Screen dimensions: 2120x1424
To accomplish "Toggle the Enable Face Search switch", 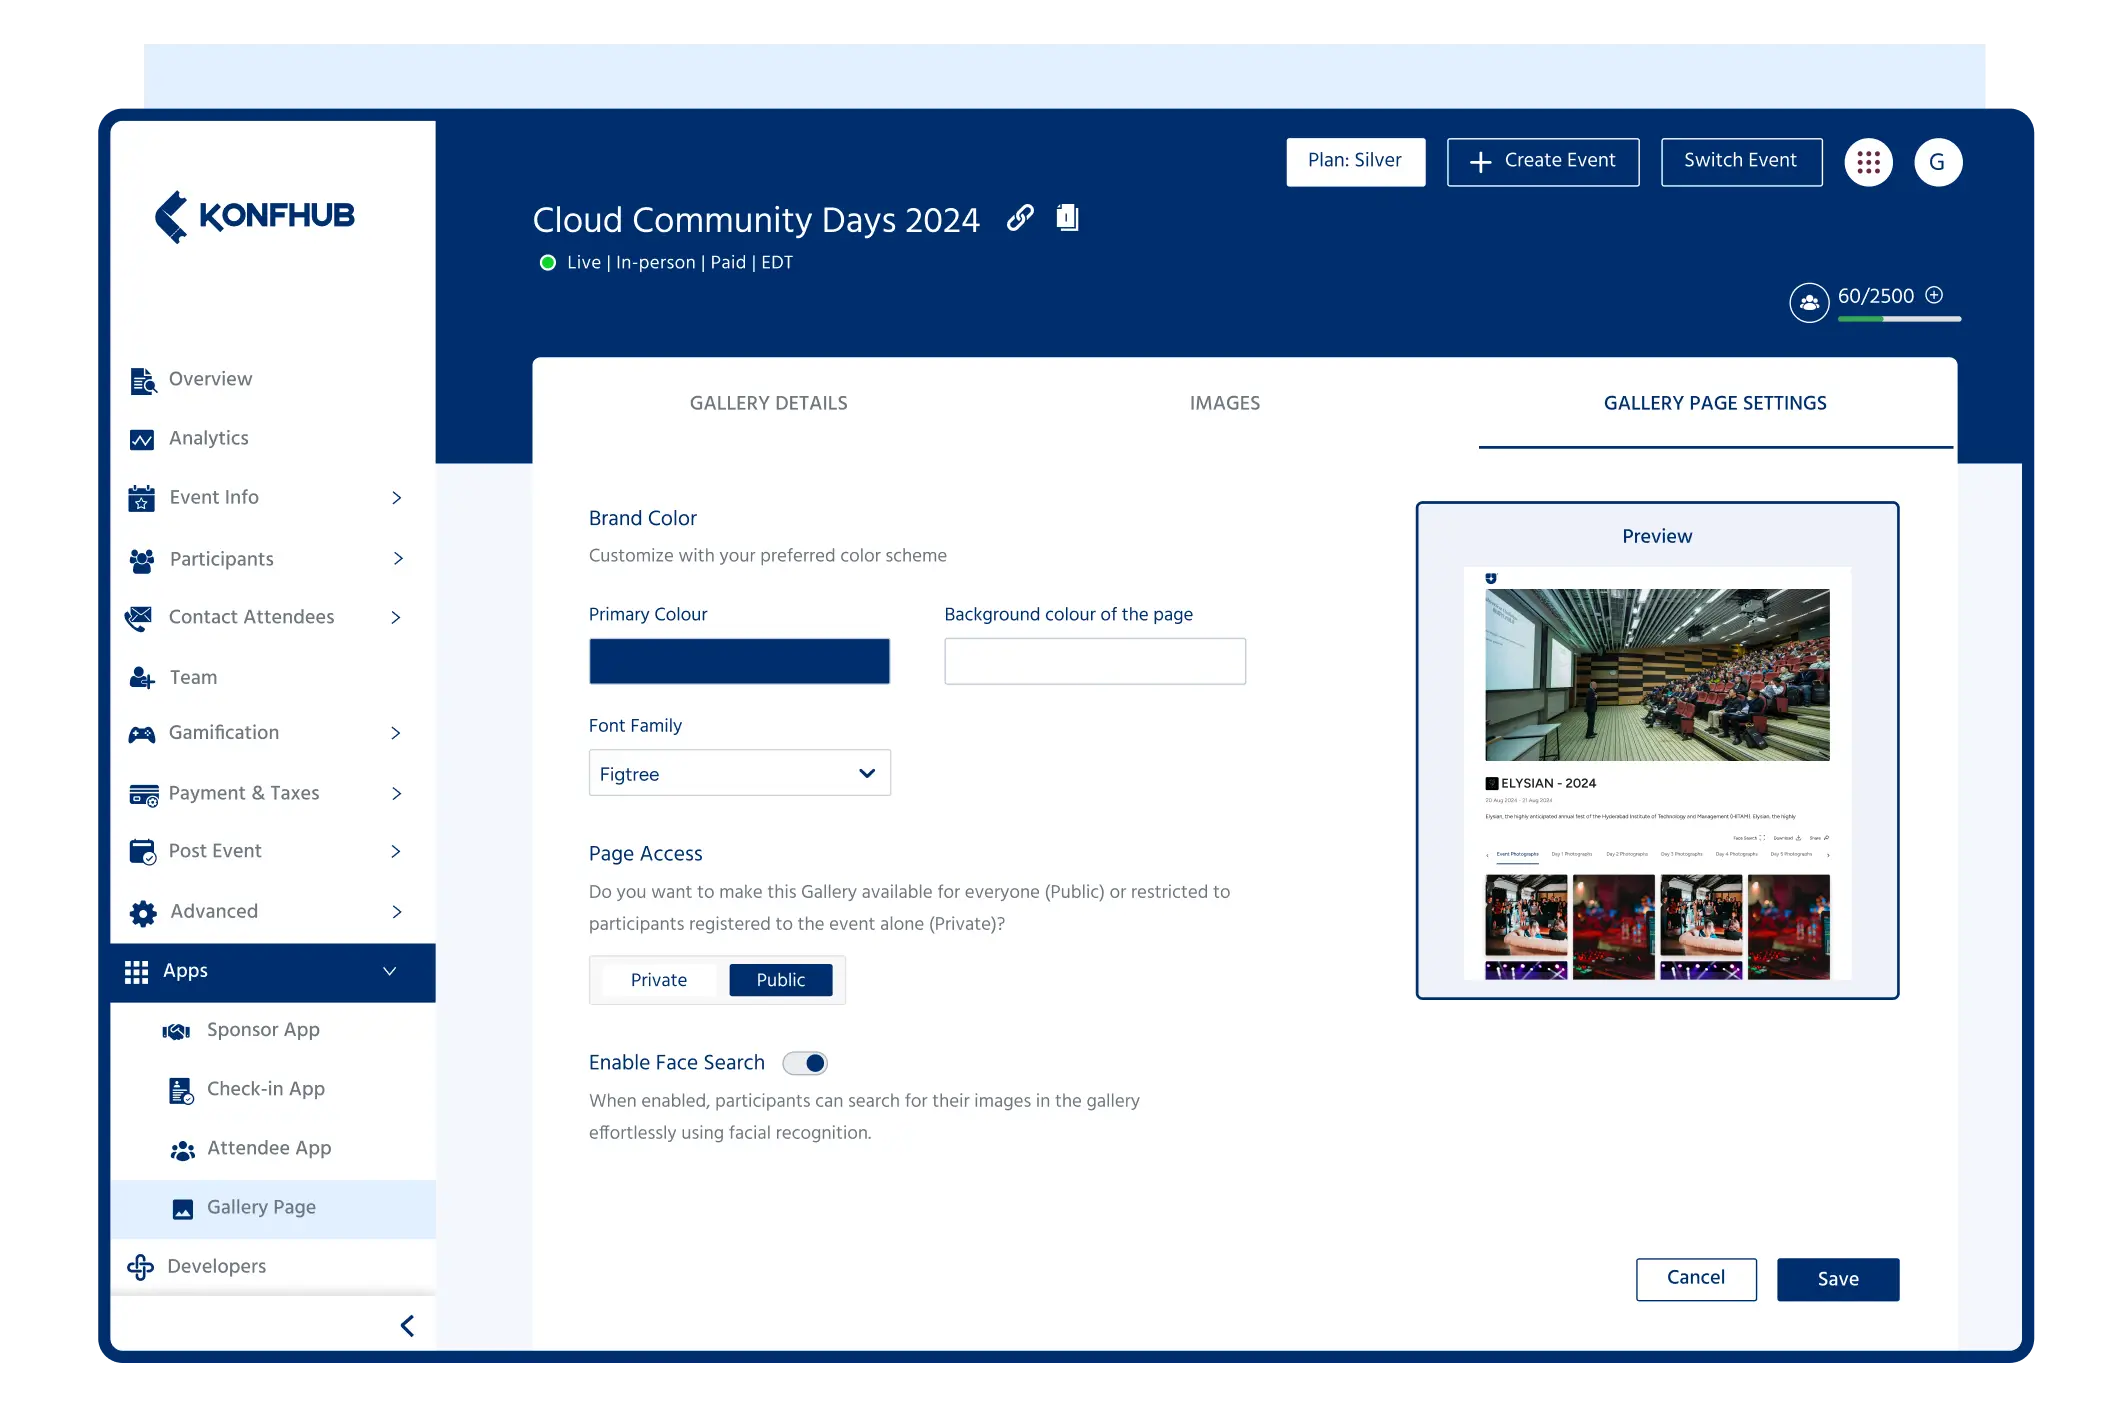I will (809, 1063).
